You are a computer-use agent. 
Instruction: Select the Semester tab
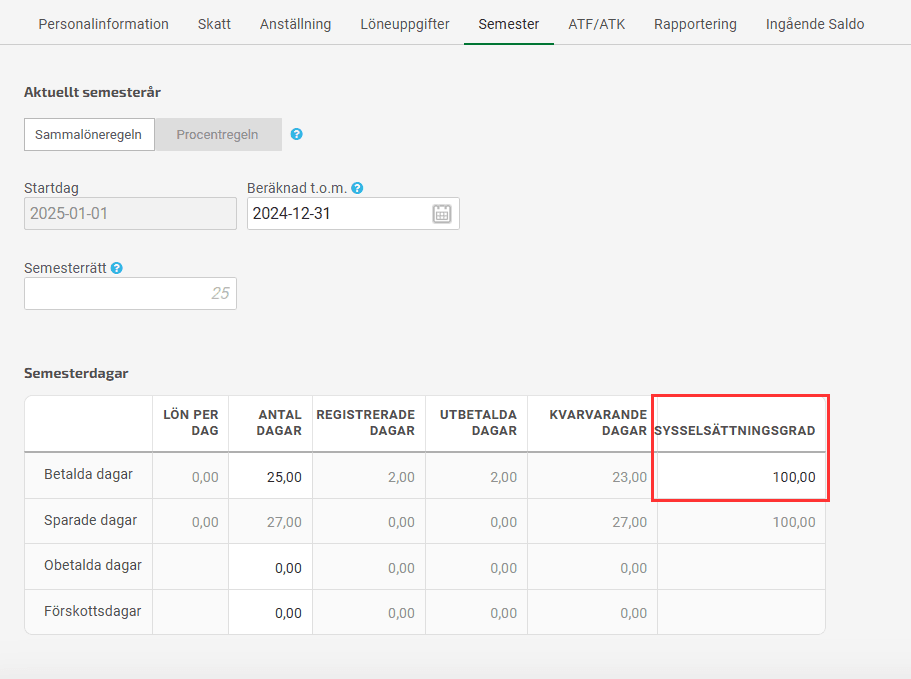pos(508,24)
